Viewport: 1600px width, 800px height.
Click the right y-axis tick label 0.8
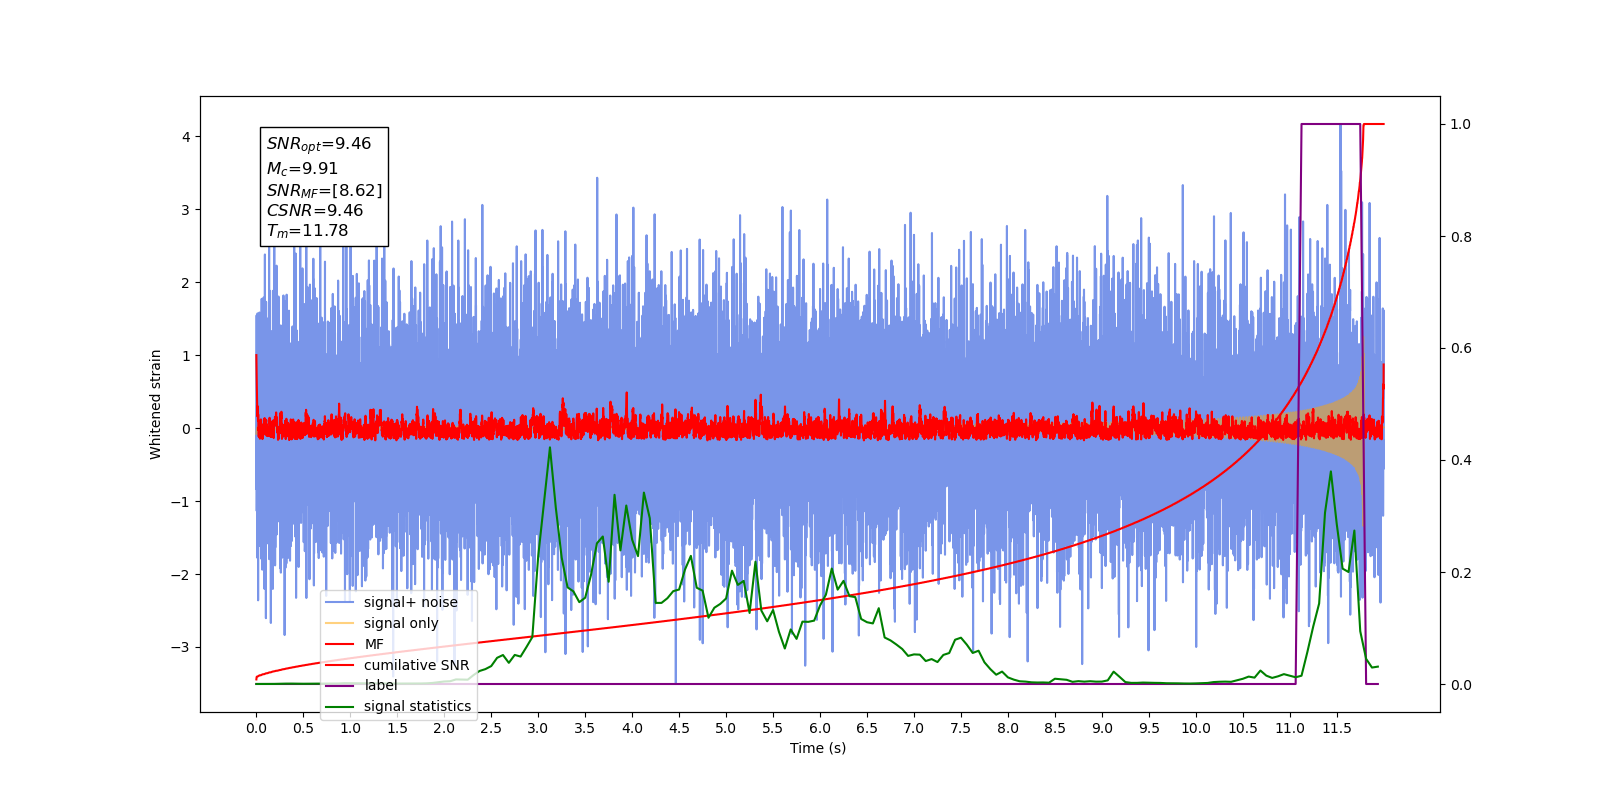(x=1461, y=237)
